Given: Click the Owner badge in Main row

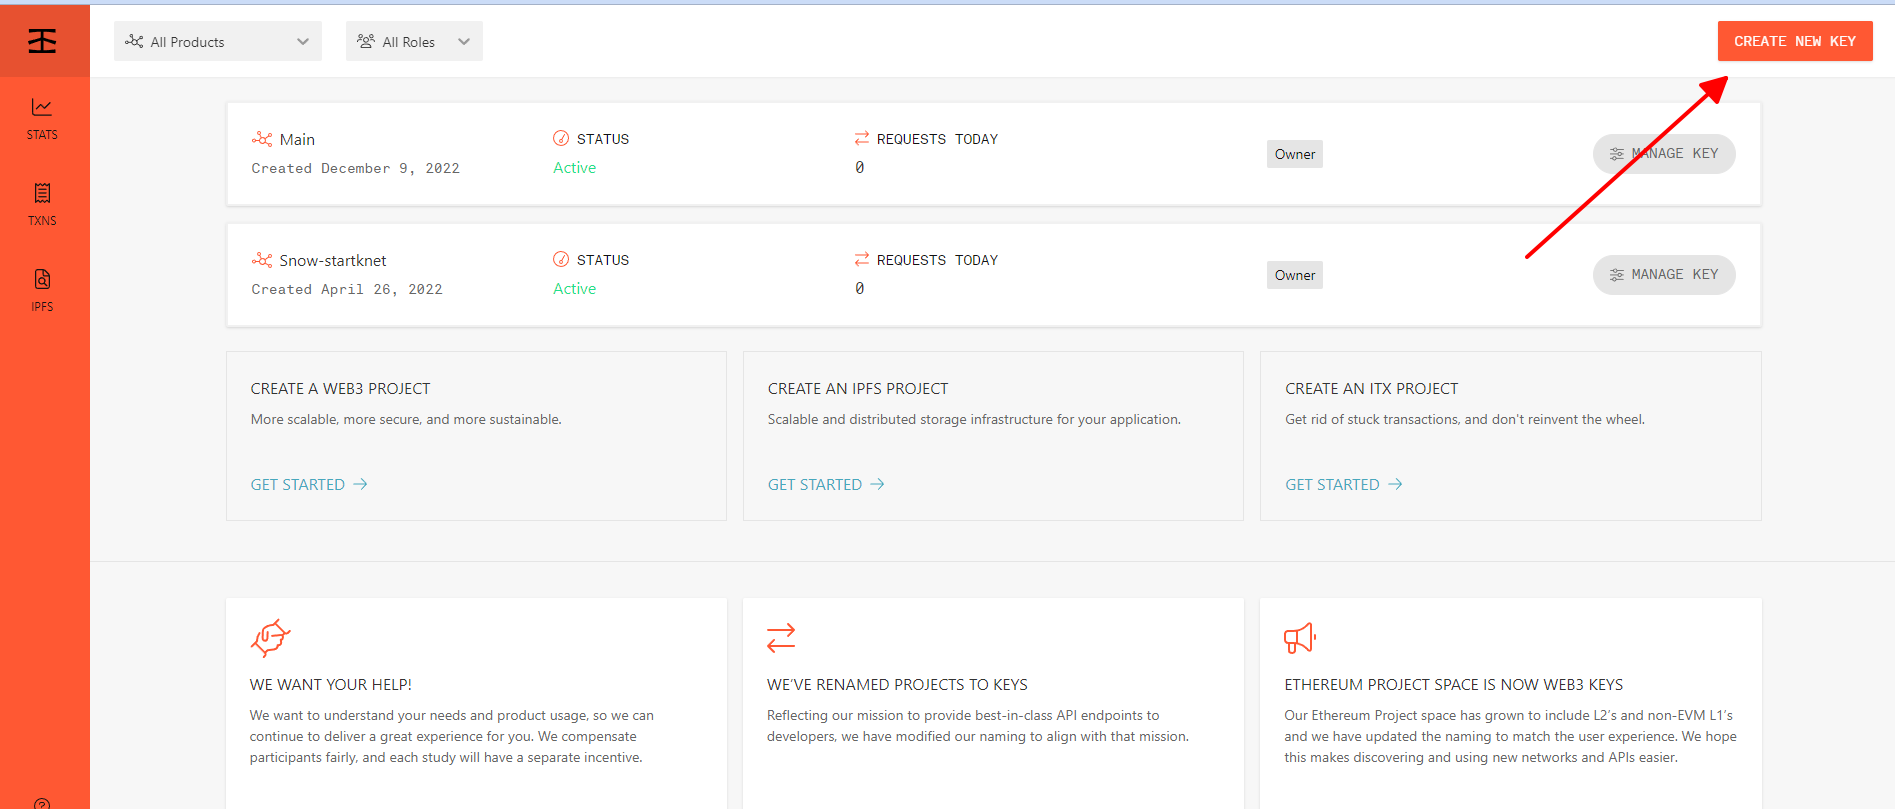Looking at the screenshot, I should (1295, 154).
